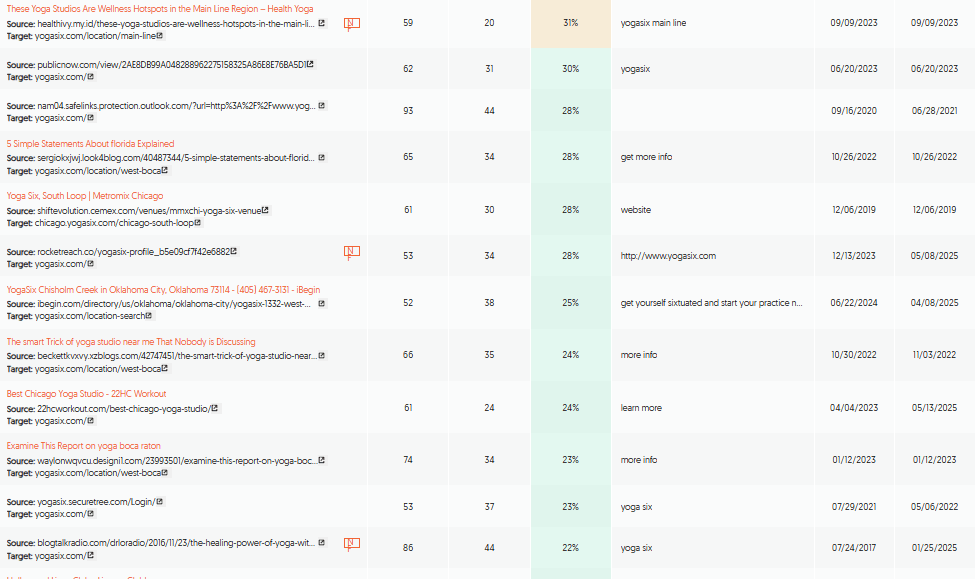Open external icon for rocketreach.co source

point(234,252)
